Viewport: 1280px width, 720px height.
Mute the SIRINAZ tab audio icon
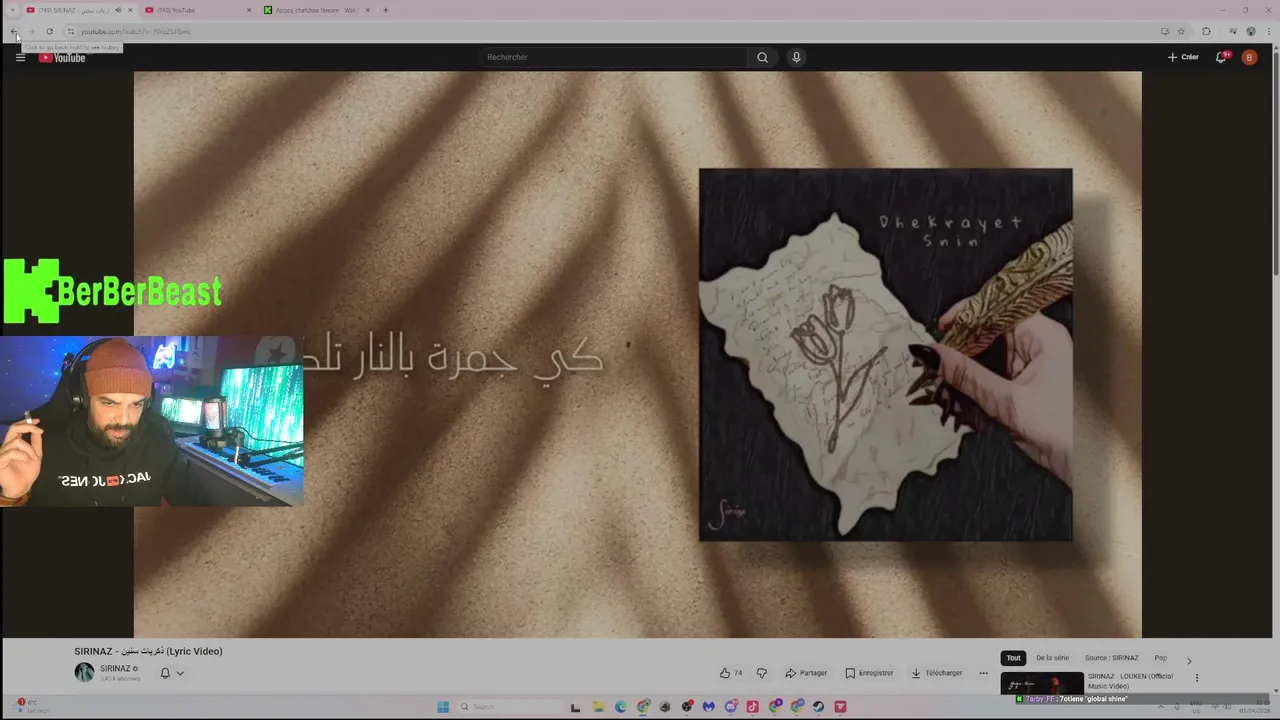tap(118, 10)
